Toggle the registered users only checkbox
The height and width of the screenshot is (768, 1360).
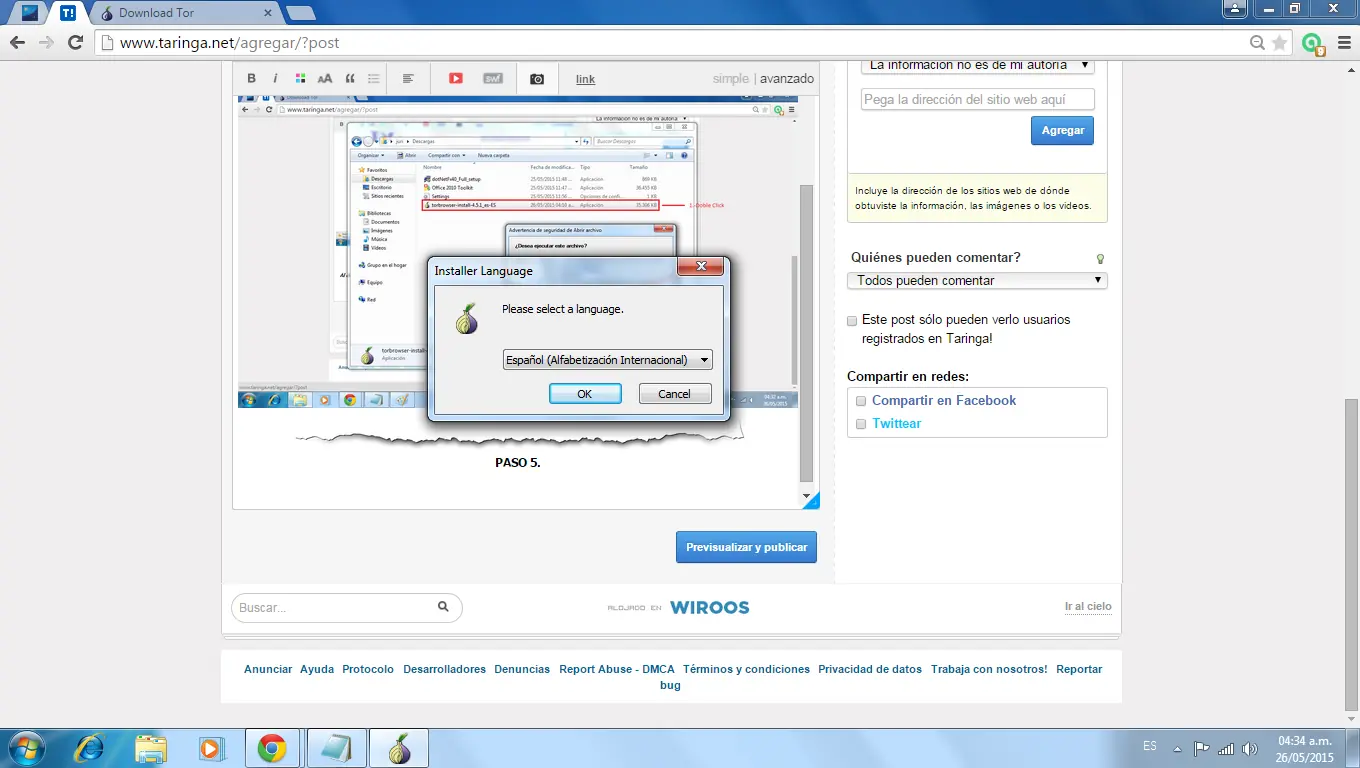[x=852, y=321]
